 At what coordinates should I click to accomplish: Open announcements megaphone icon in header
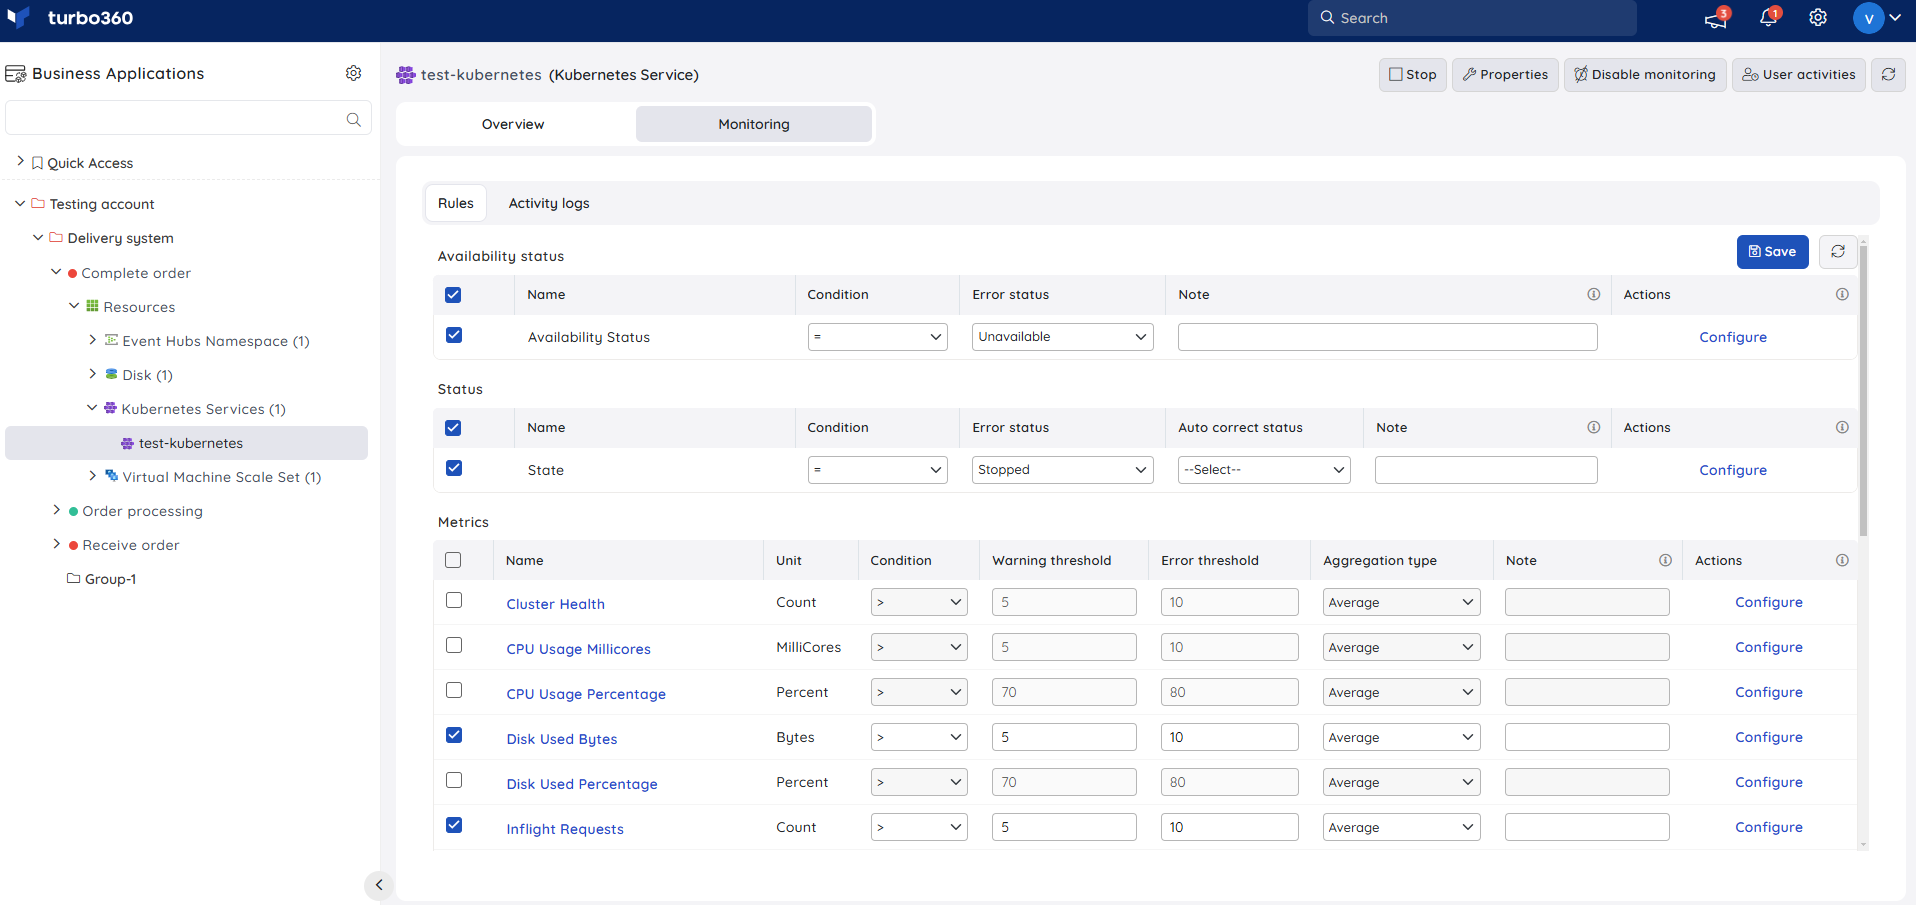(1716, 18)
